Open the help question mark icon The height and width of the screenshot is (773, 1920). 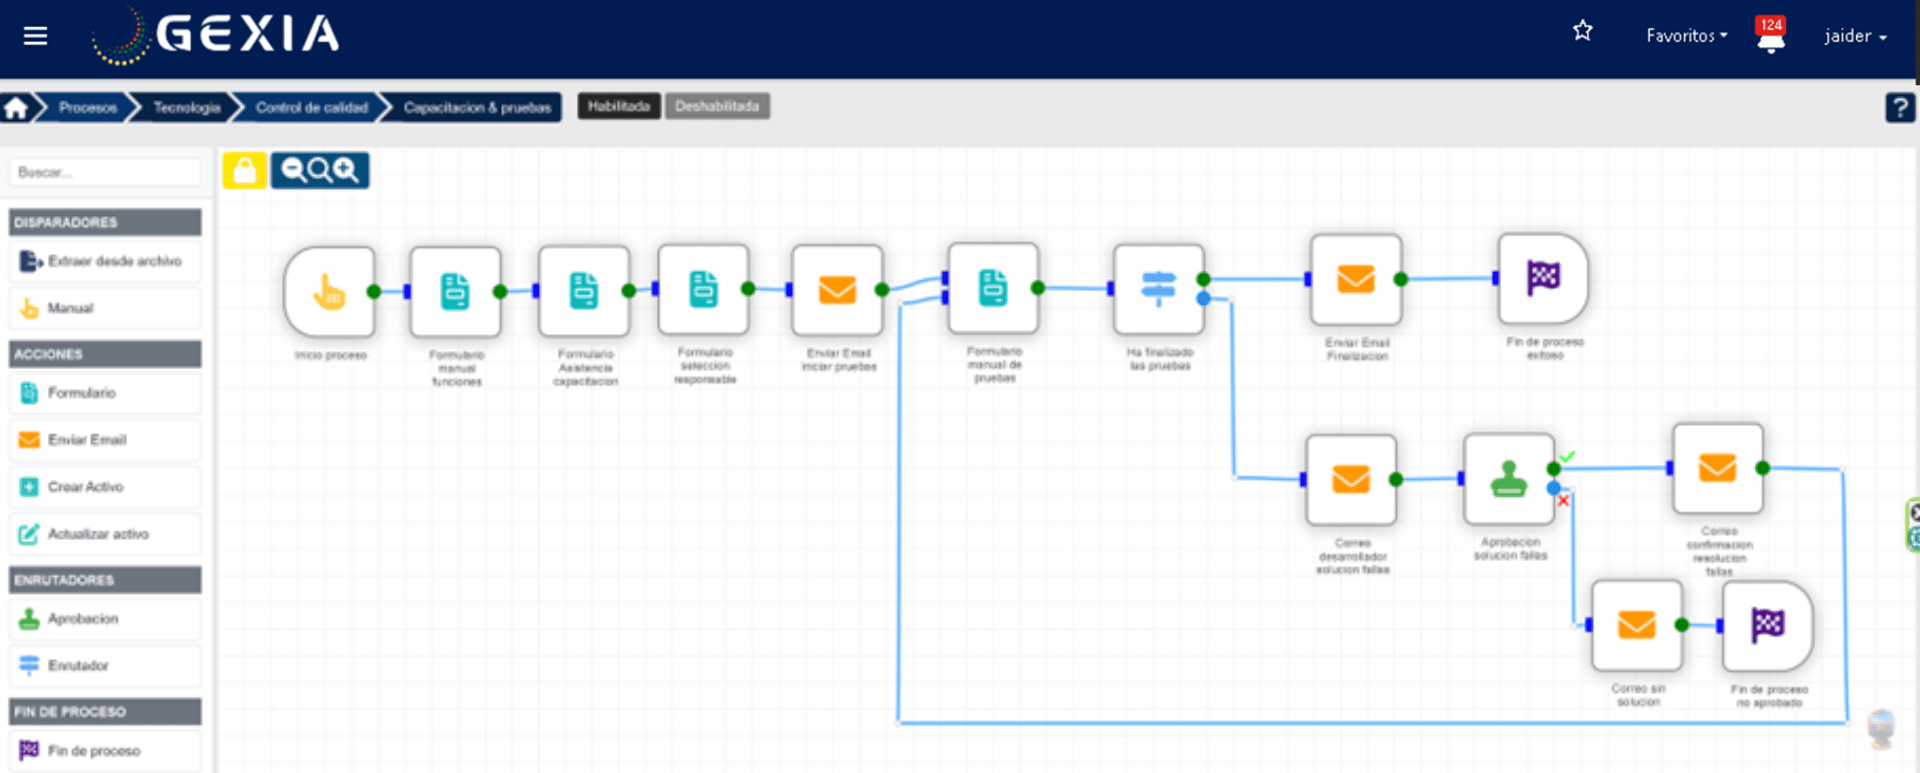1899,107
